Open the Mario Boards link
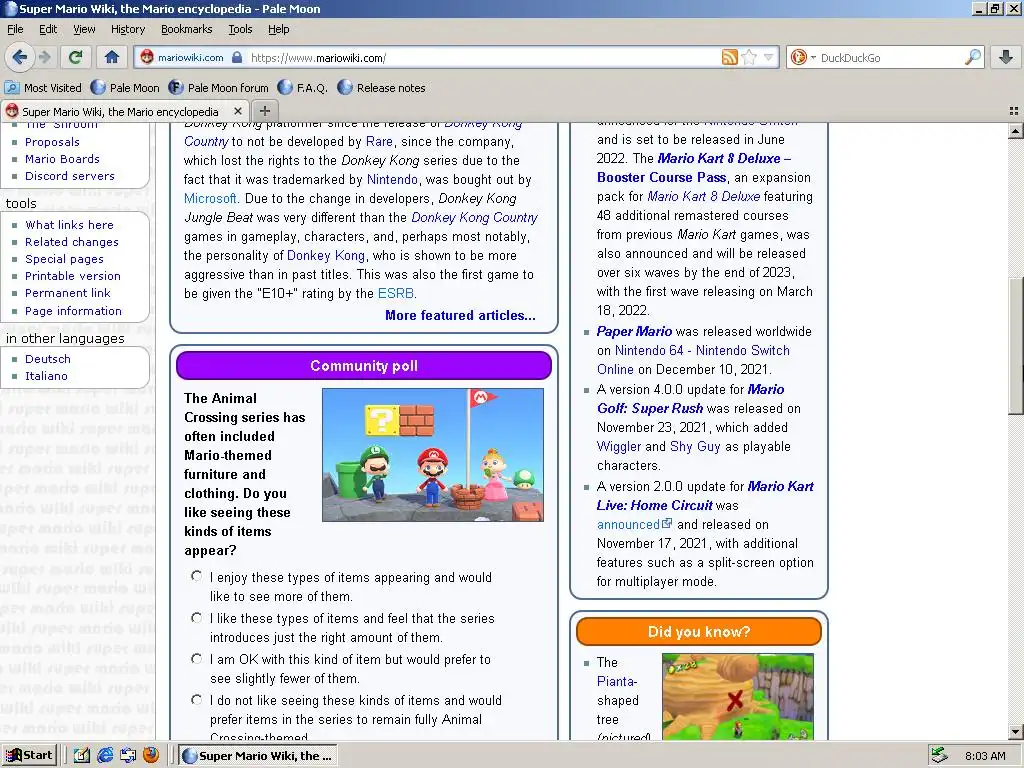Image resolution: width=1024 pixels, height=768 pixels. point(62,159)
